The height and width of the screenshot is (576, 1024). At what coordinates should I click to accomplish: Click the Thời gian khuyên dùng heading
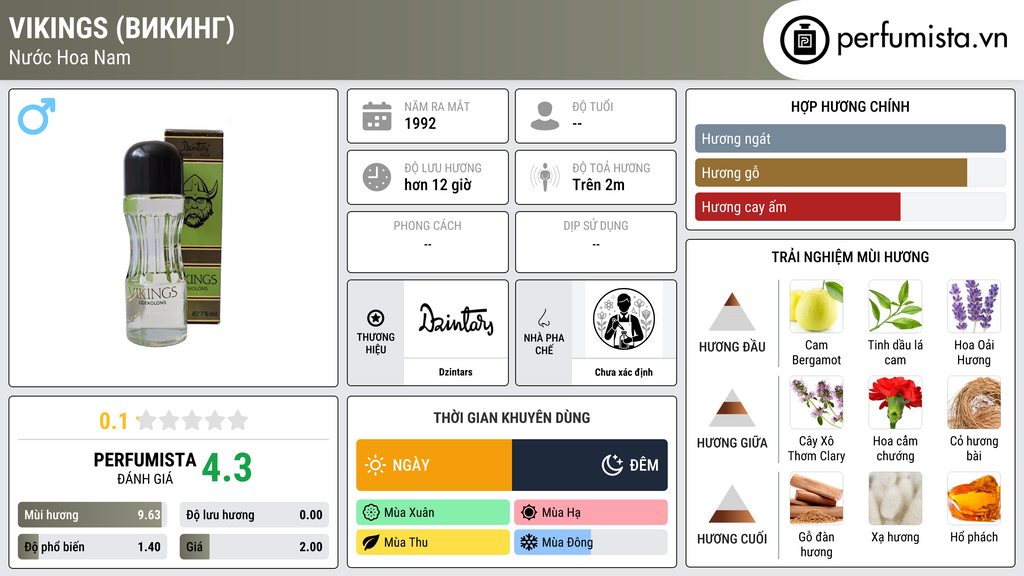click(x=512, y=417)
